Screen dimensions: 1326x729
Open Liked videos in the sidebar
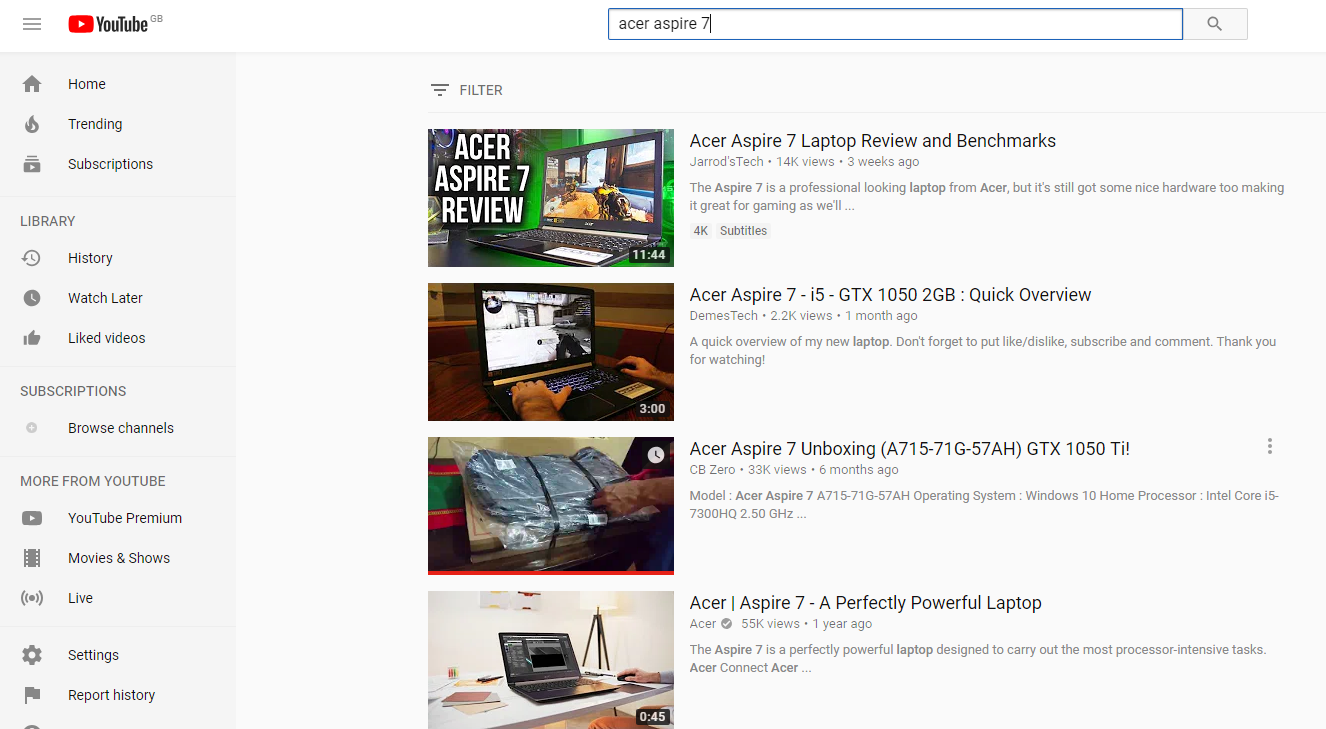click(x=118, y=338)
